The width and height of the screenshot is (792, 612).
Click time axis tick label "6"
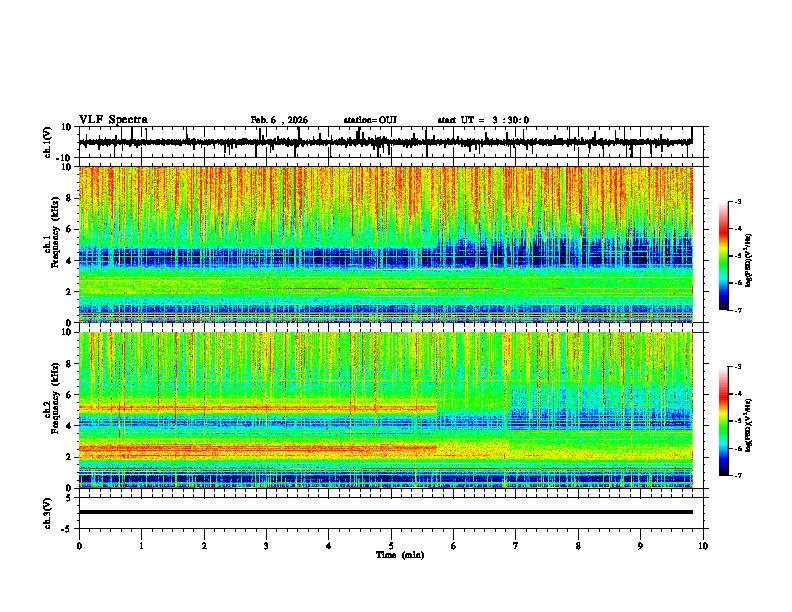(454, 546)
